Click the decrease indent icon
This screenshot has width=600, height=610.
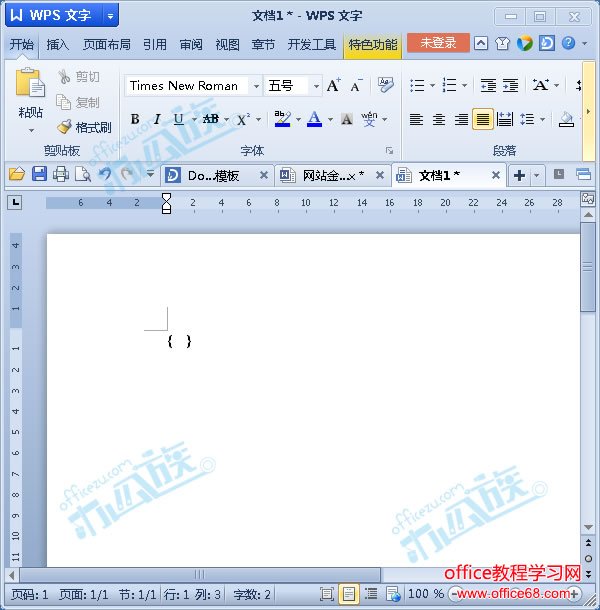[x=488, y=85]
